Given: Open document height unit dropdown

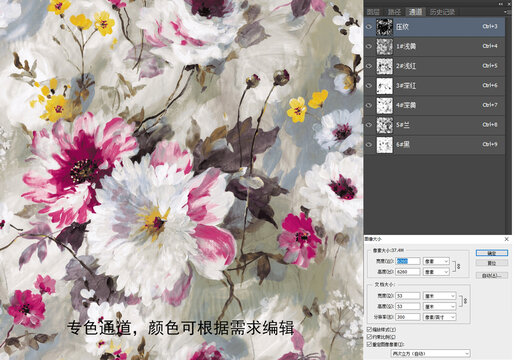Looking at the screenshot, I should [439, 306].
